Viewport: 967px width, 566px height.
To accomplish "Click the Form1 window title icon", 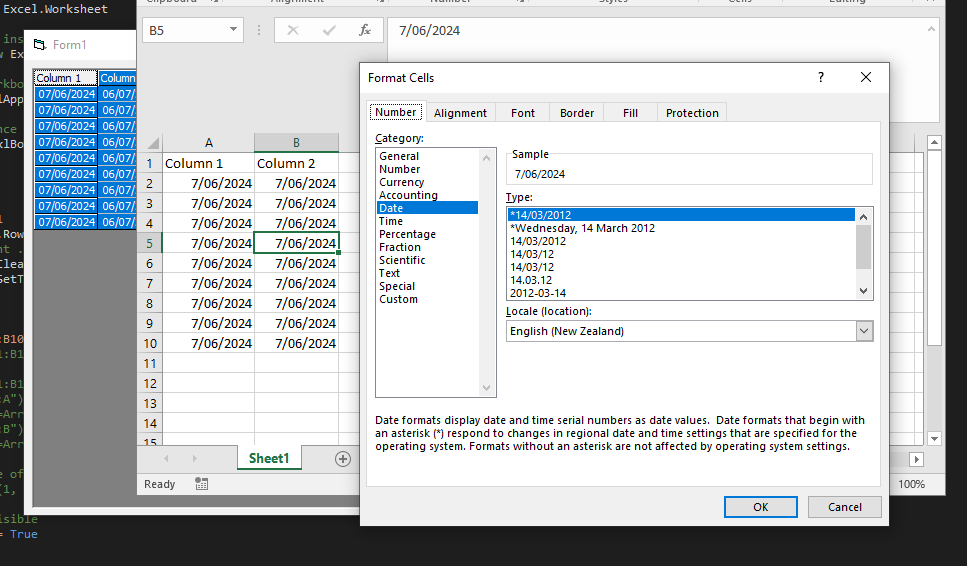I will click(x=40, y=44).
